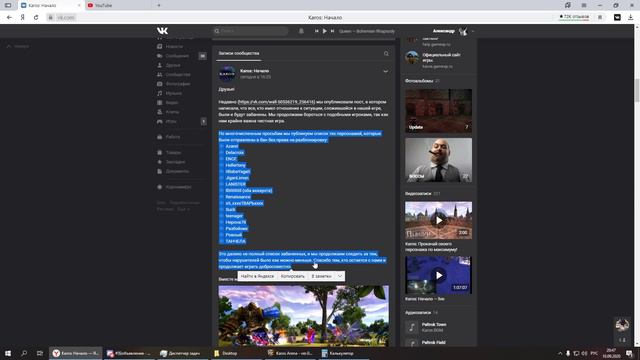This screenshot has height=360, width=640.
Task: Play the Queen – Bohemian Rhapsody track
Action: [324, 31]
